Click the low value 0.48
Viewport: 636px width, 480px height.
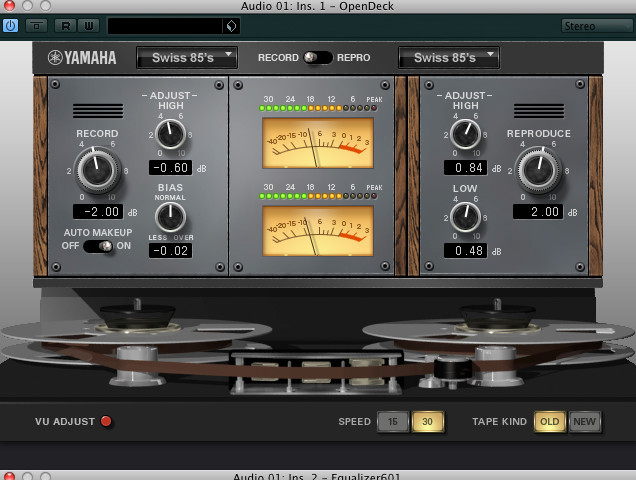(x=466, y=250)
